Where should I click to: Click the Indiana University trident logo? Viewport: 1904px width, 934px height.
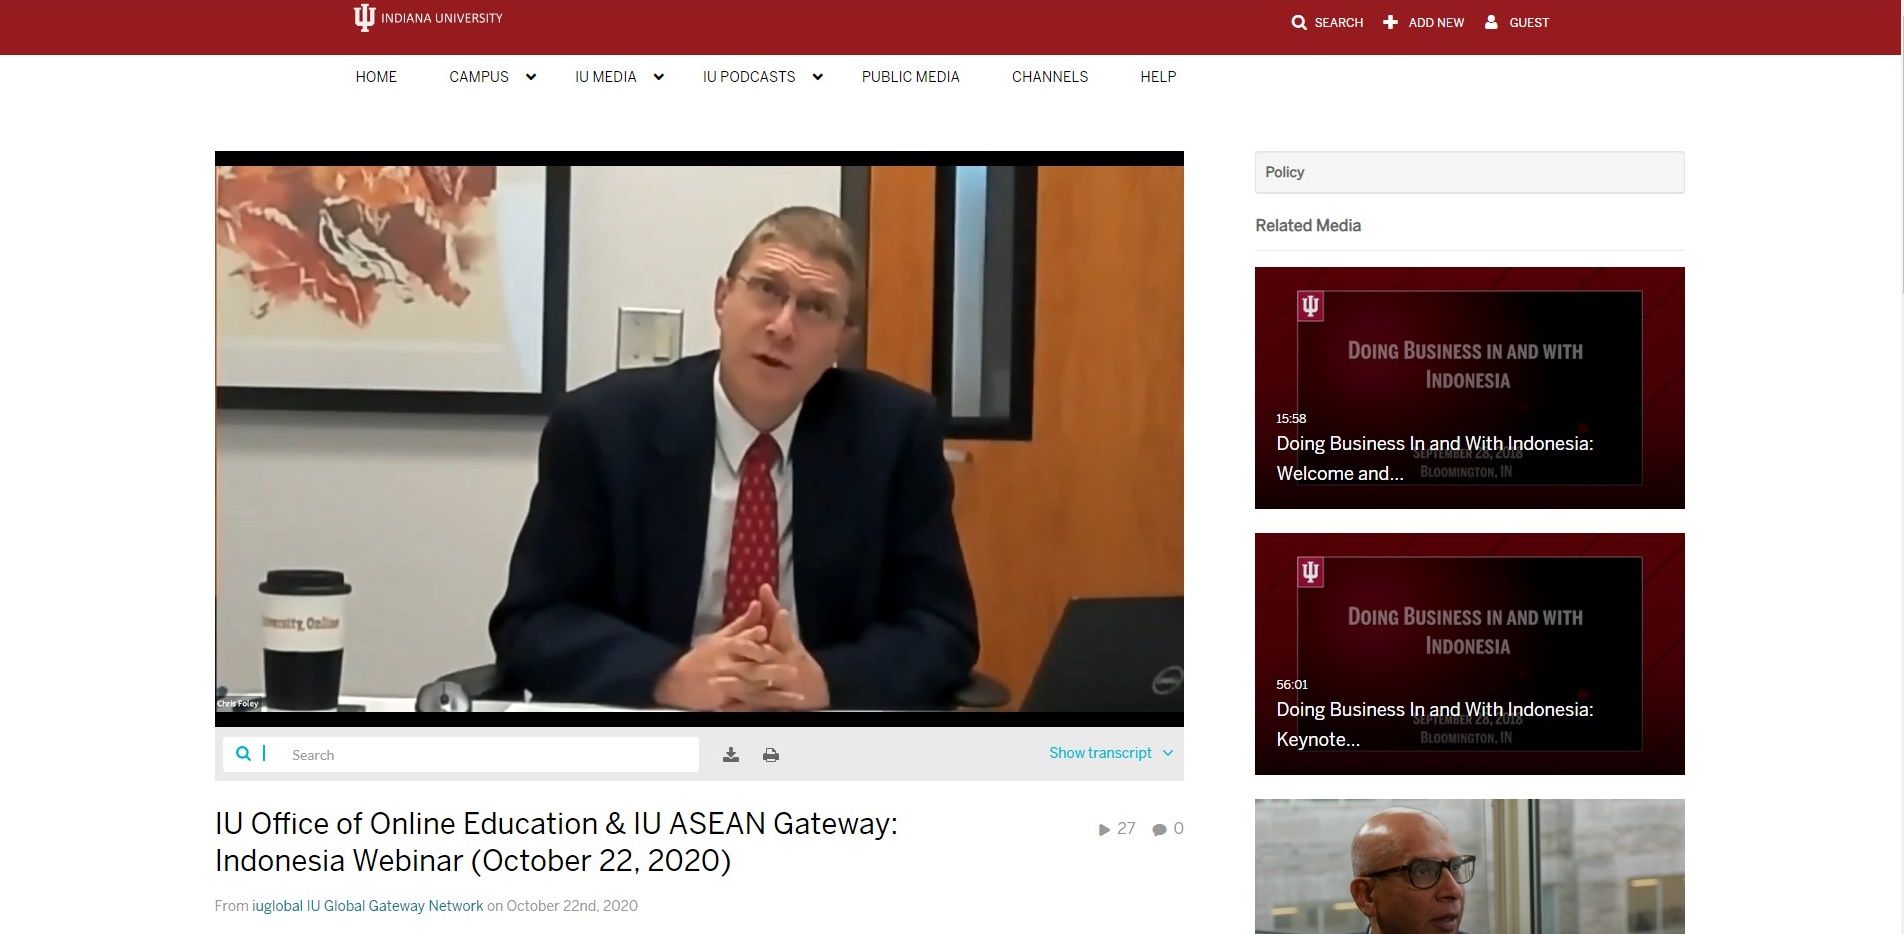coord(364,18)
